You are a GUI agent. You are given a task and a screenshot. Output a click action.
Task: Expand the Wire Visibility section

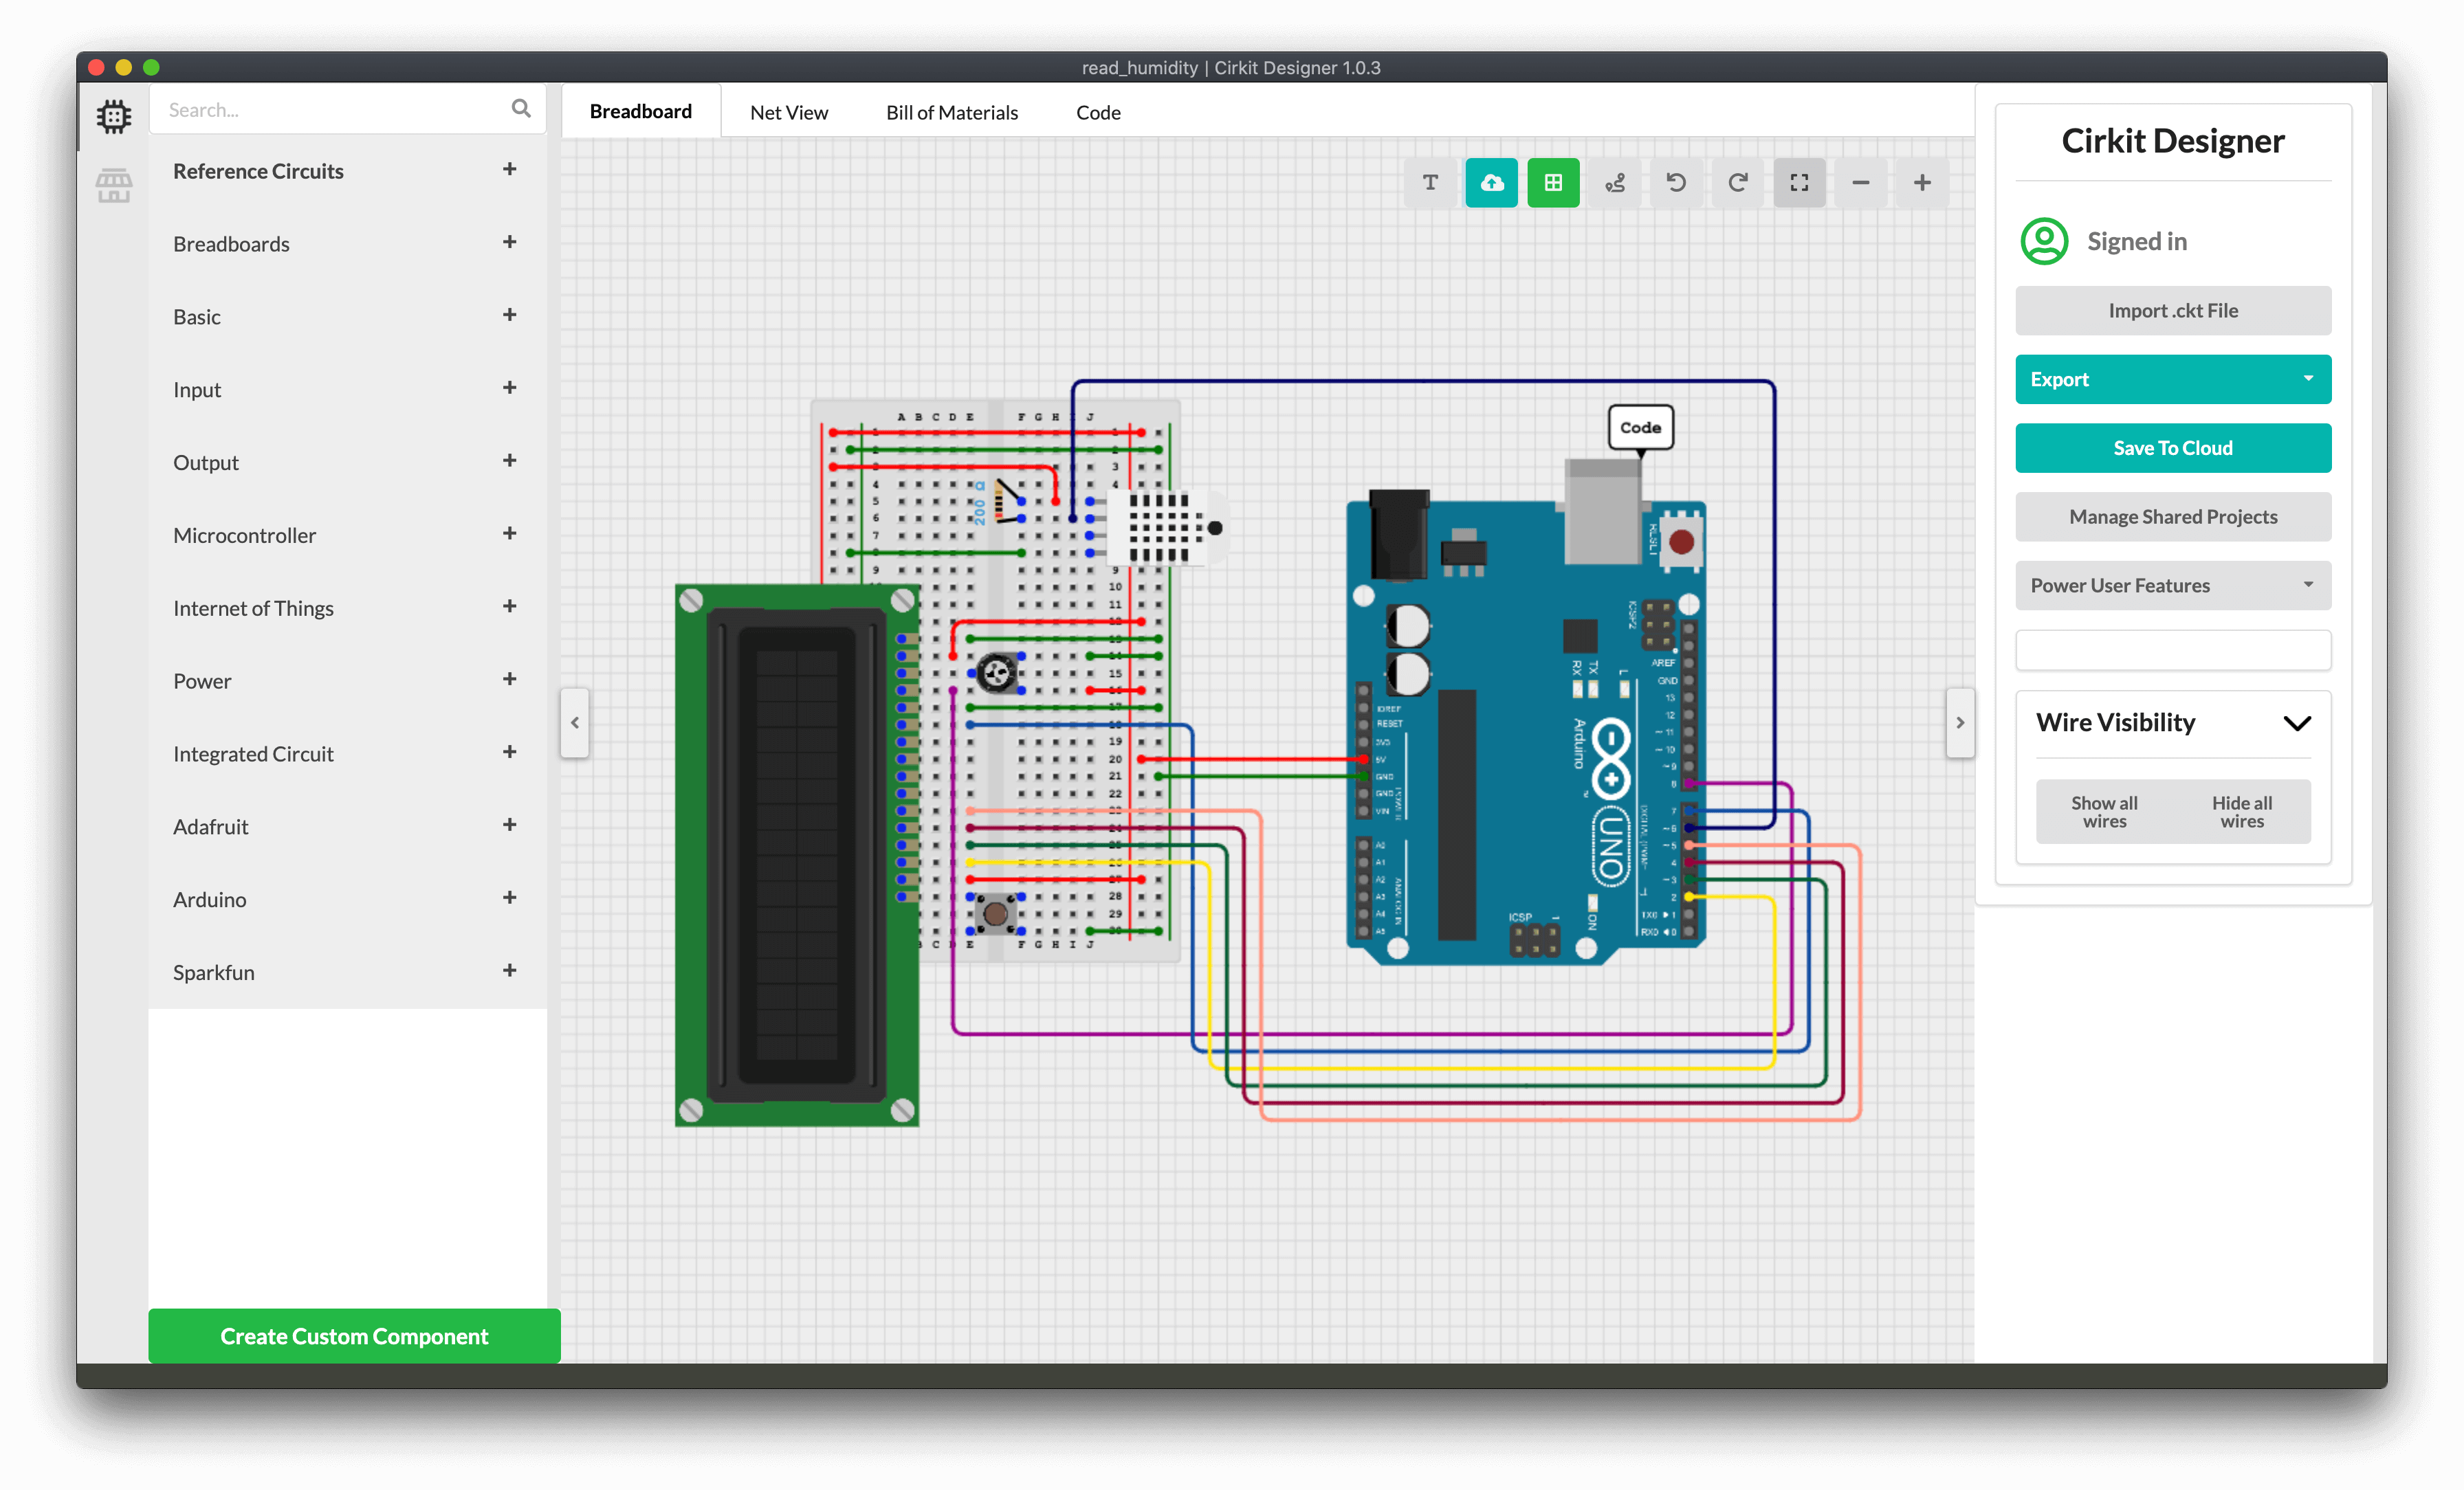tap(2297, 722)
